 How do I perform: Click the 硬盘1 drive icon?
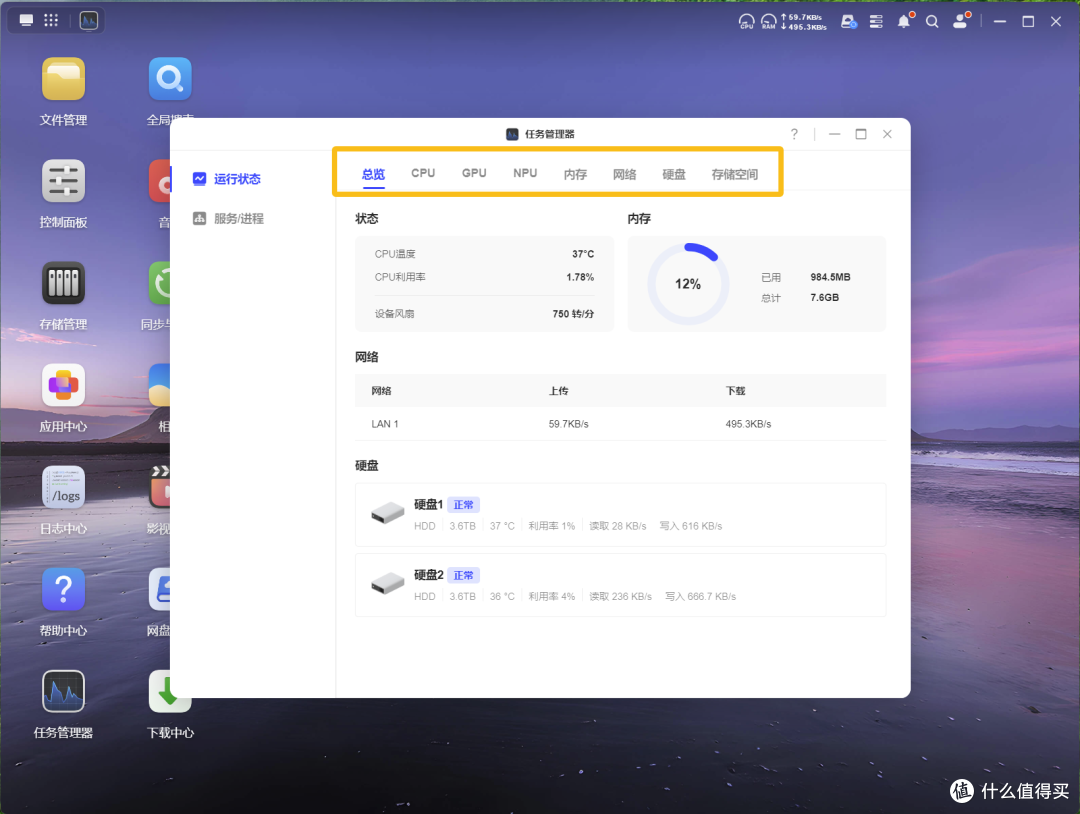click(x=388, y=513)
